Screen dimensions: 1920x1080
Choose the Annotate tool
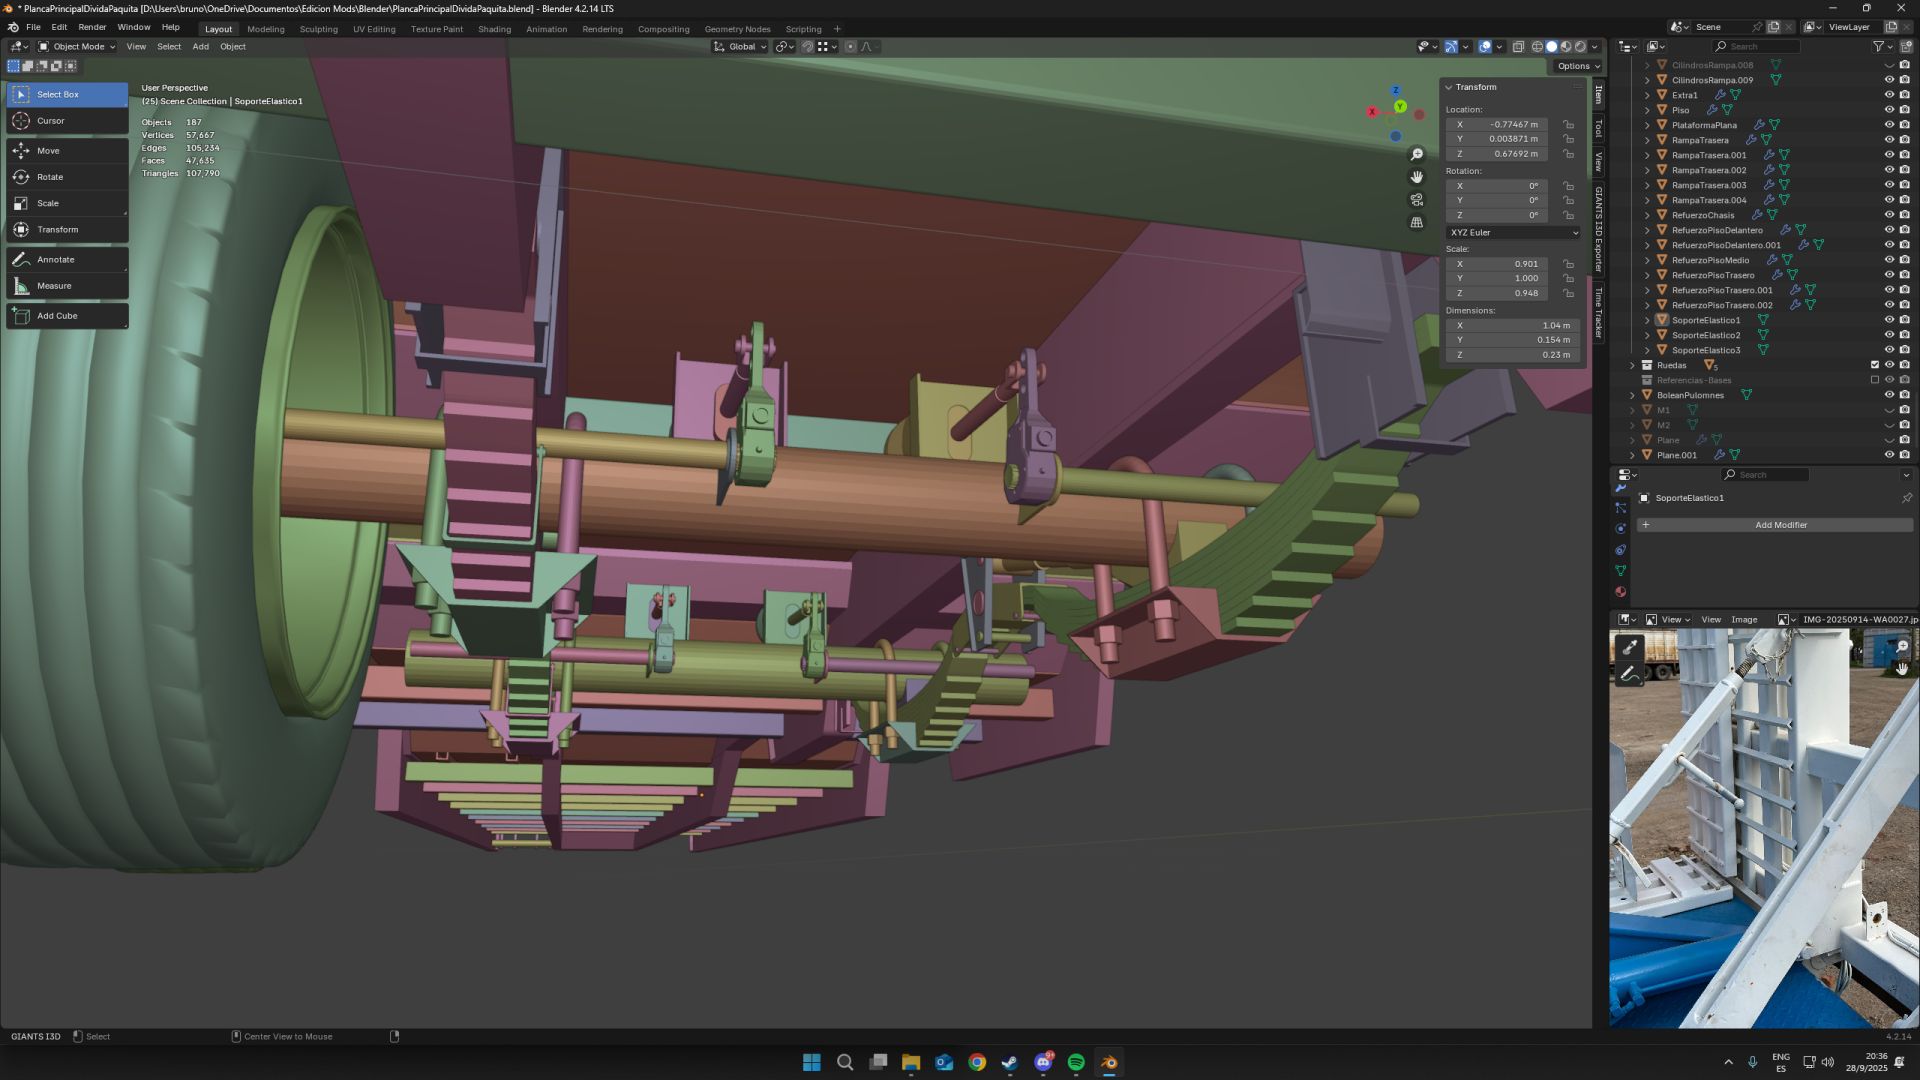pos(55,260)
